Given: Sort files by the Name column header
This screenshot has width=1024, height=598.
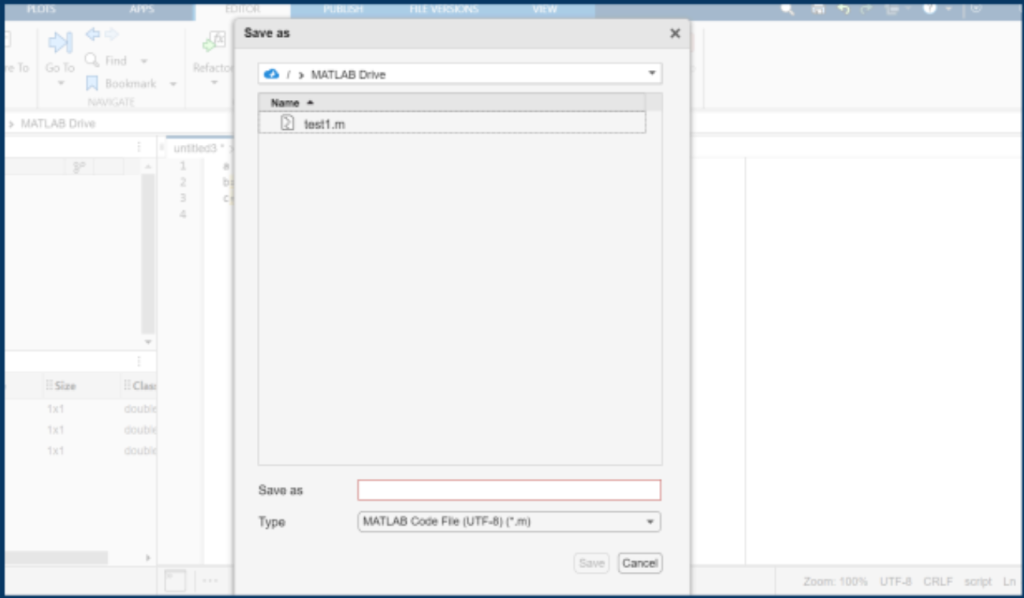Looking at the screenshot, I should [286, 102].
